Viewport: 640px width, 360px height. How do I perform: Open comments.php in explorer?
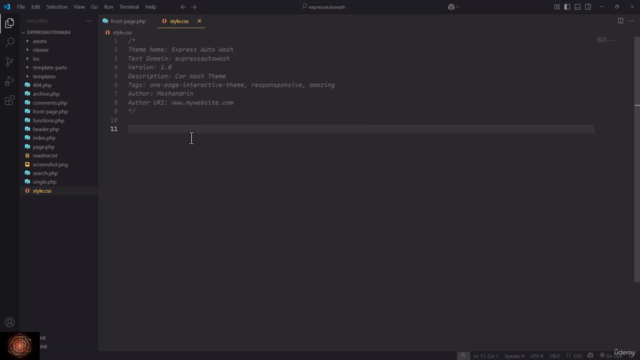50,103
